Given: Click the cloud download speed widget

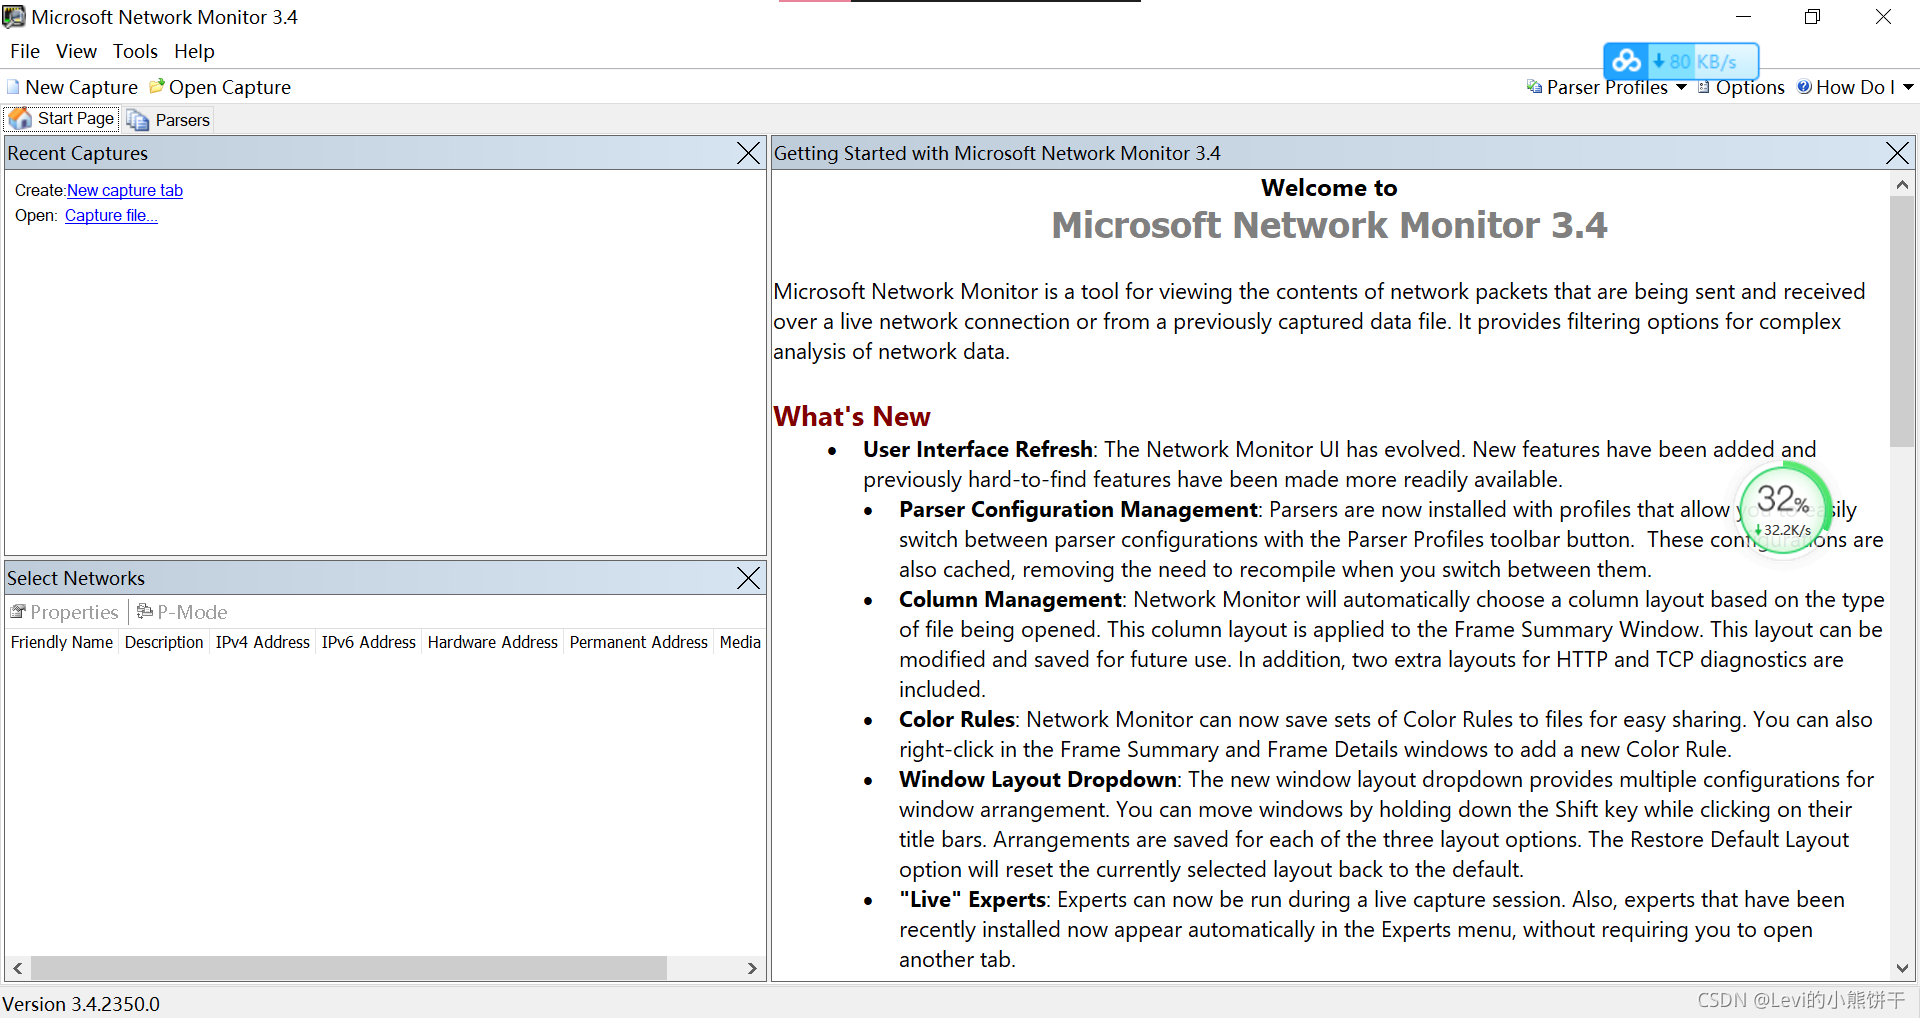Looking at the screenshot, I should point(1681,62).
